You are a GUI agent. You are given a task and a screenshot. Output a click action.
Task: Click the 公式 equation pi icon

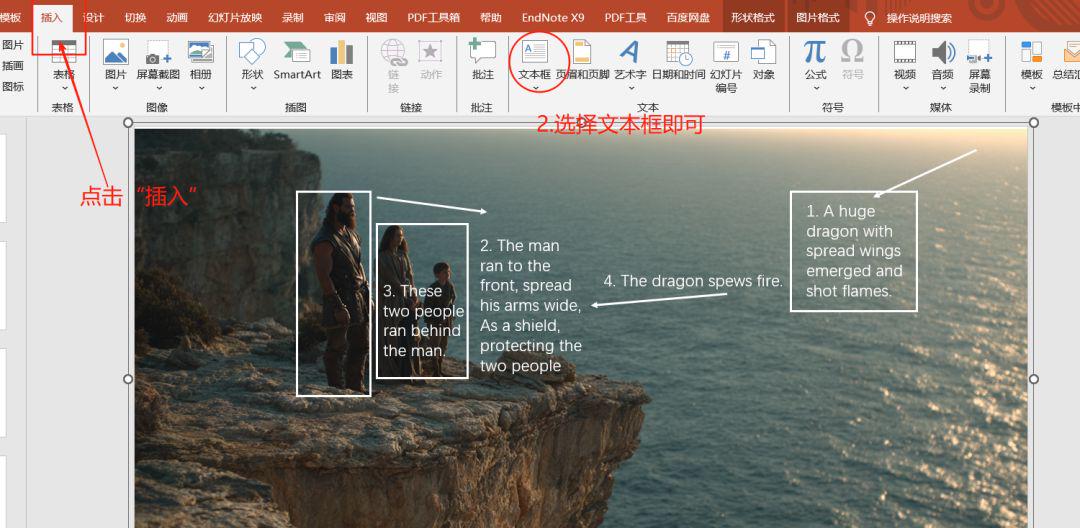click(816, 52)
